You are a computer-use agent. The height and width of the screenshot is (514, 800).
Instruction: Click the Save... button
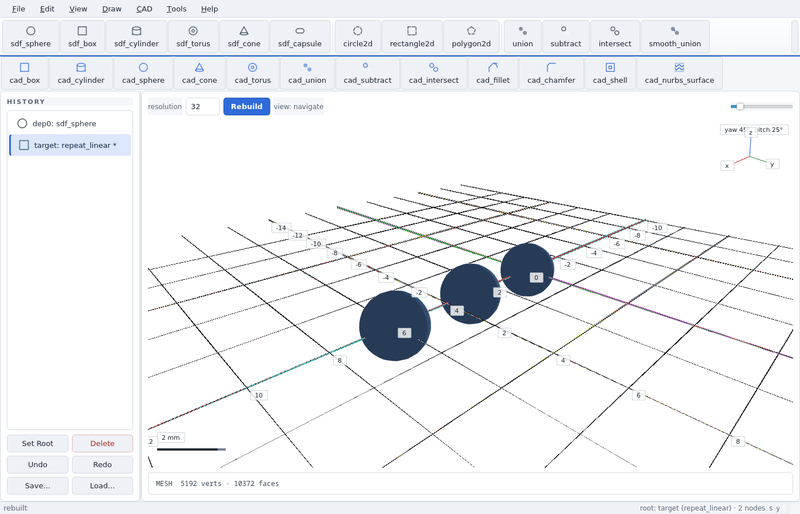(x=38, y=485)
